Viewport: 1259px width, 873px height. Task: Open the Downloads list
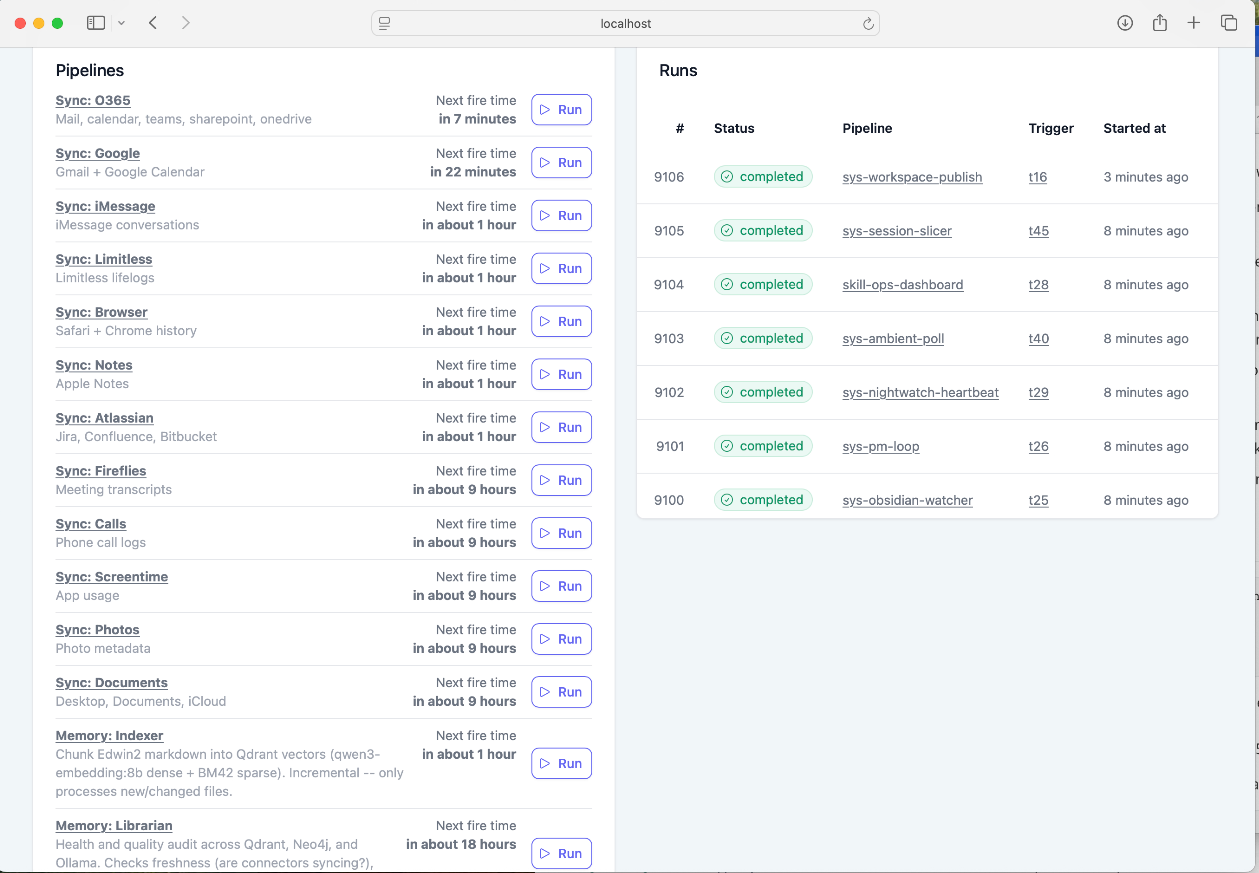pyautogui.click(x=1125, y=22)
